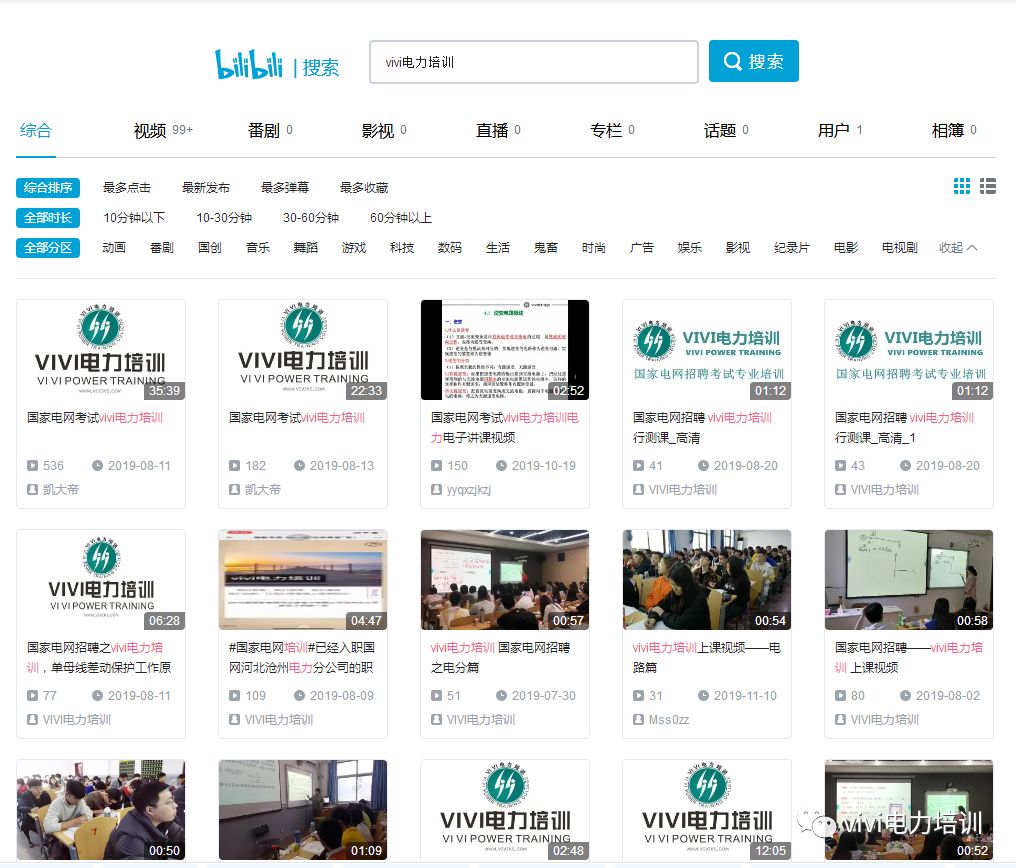1016x868 pixels.
Task: Open the 04:47 video thumbnail
Action: pyautogui.click(x=303, y=580)
